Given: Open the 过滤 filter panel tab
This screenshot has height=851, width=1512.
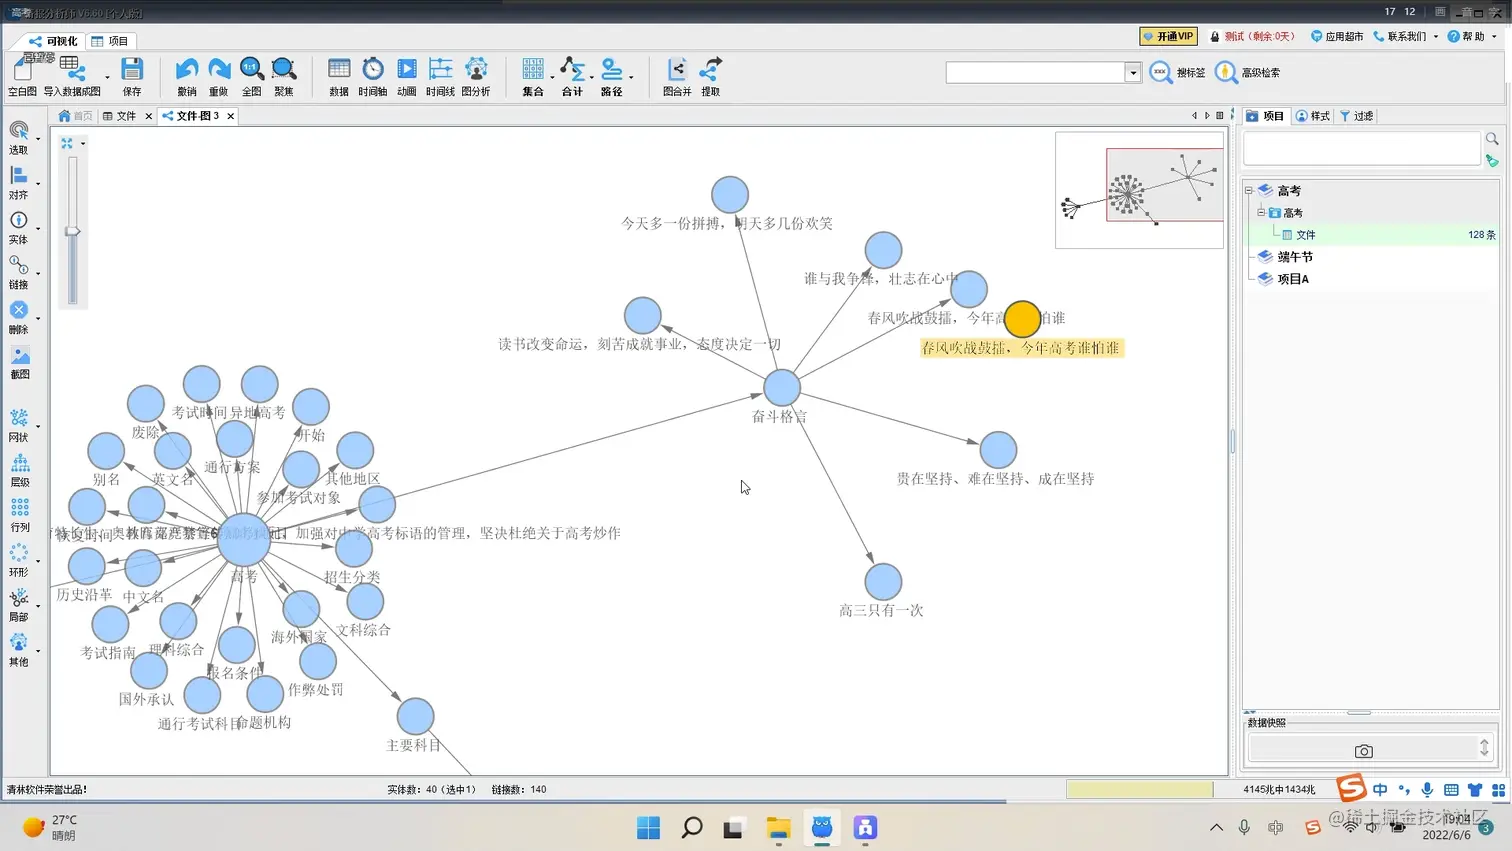Looking at the screenshot, I should coord(1357,116).
